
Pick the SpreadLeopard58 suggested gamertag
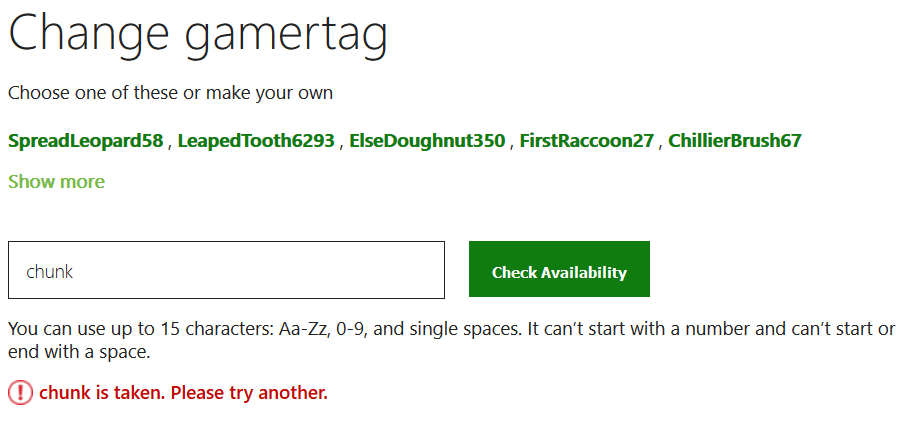[85, 141]
